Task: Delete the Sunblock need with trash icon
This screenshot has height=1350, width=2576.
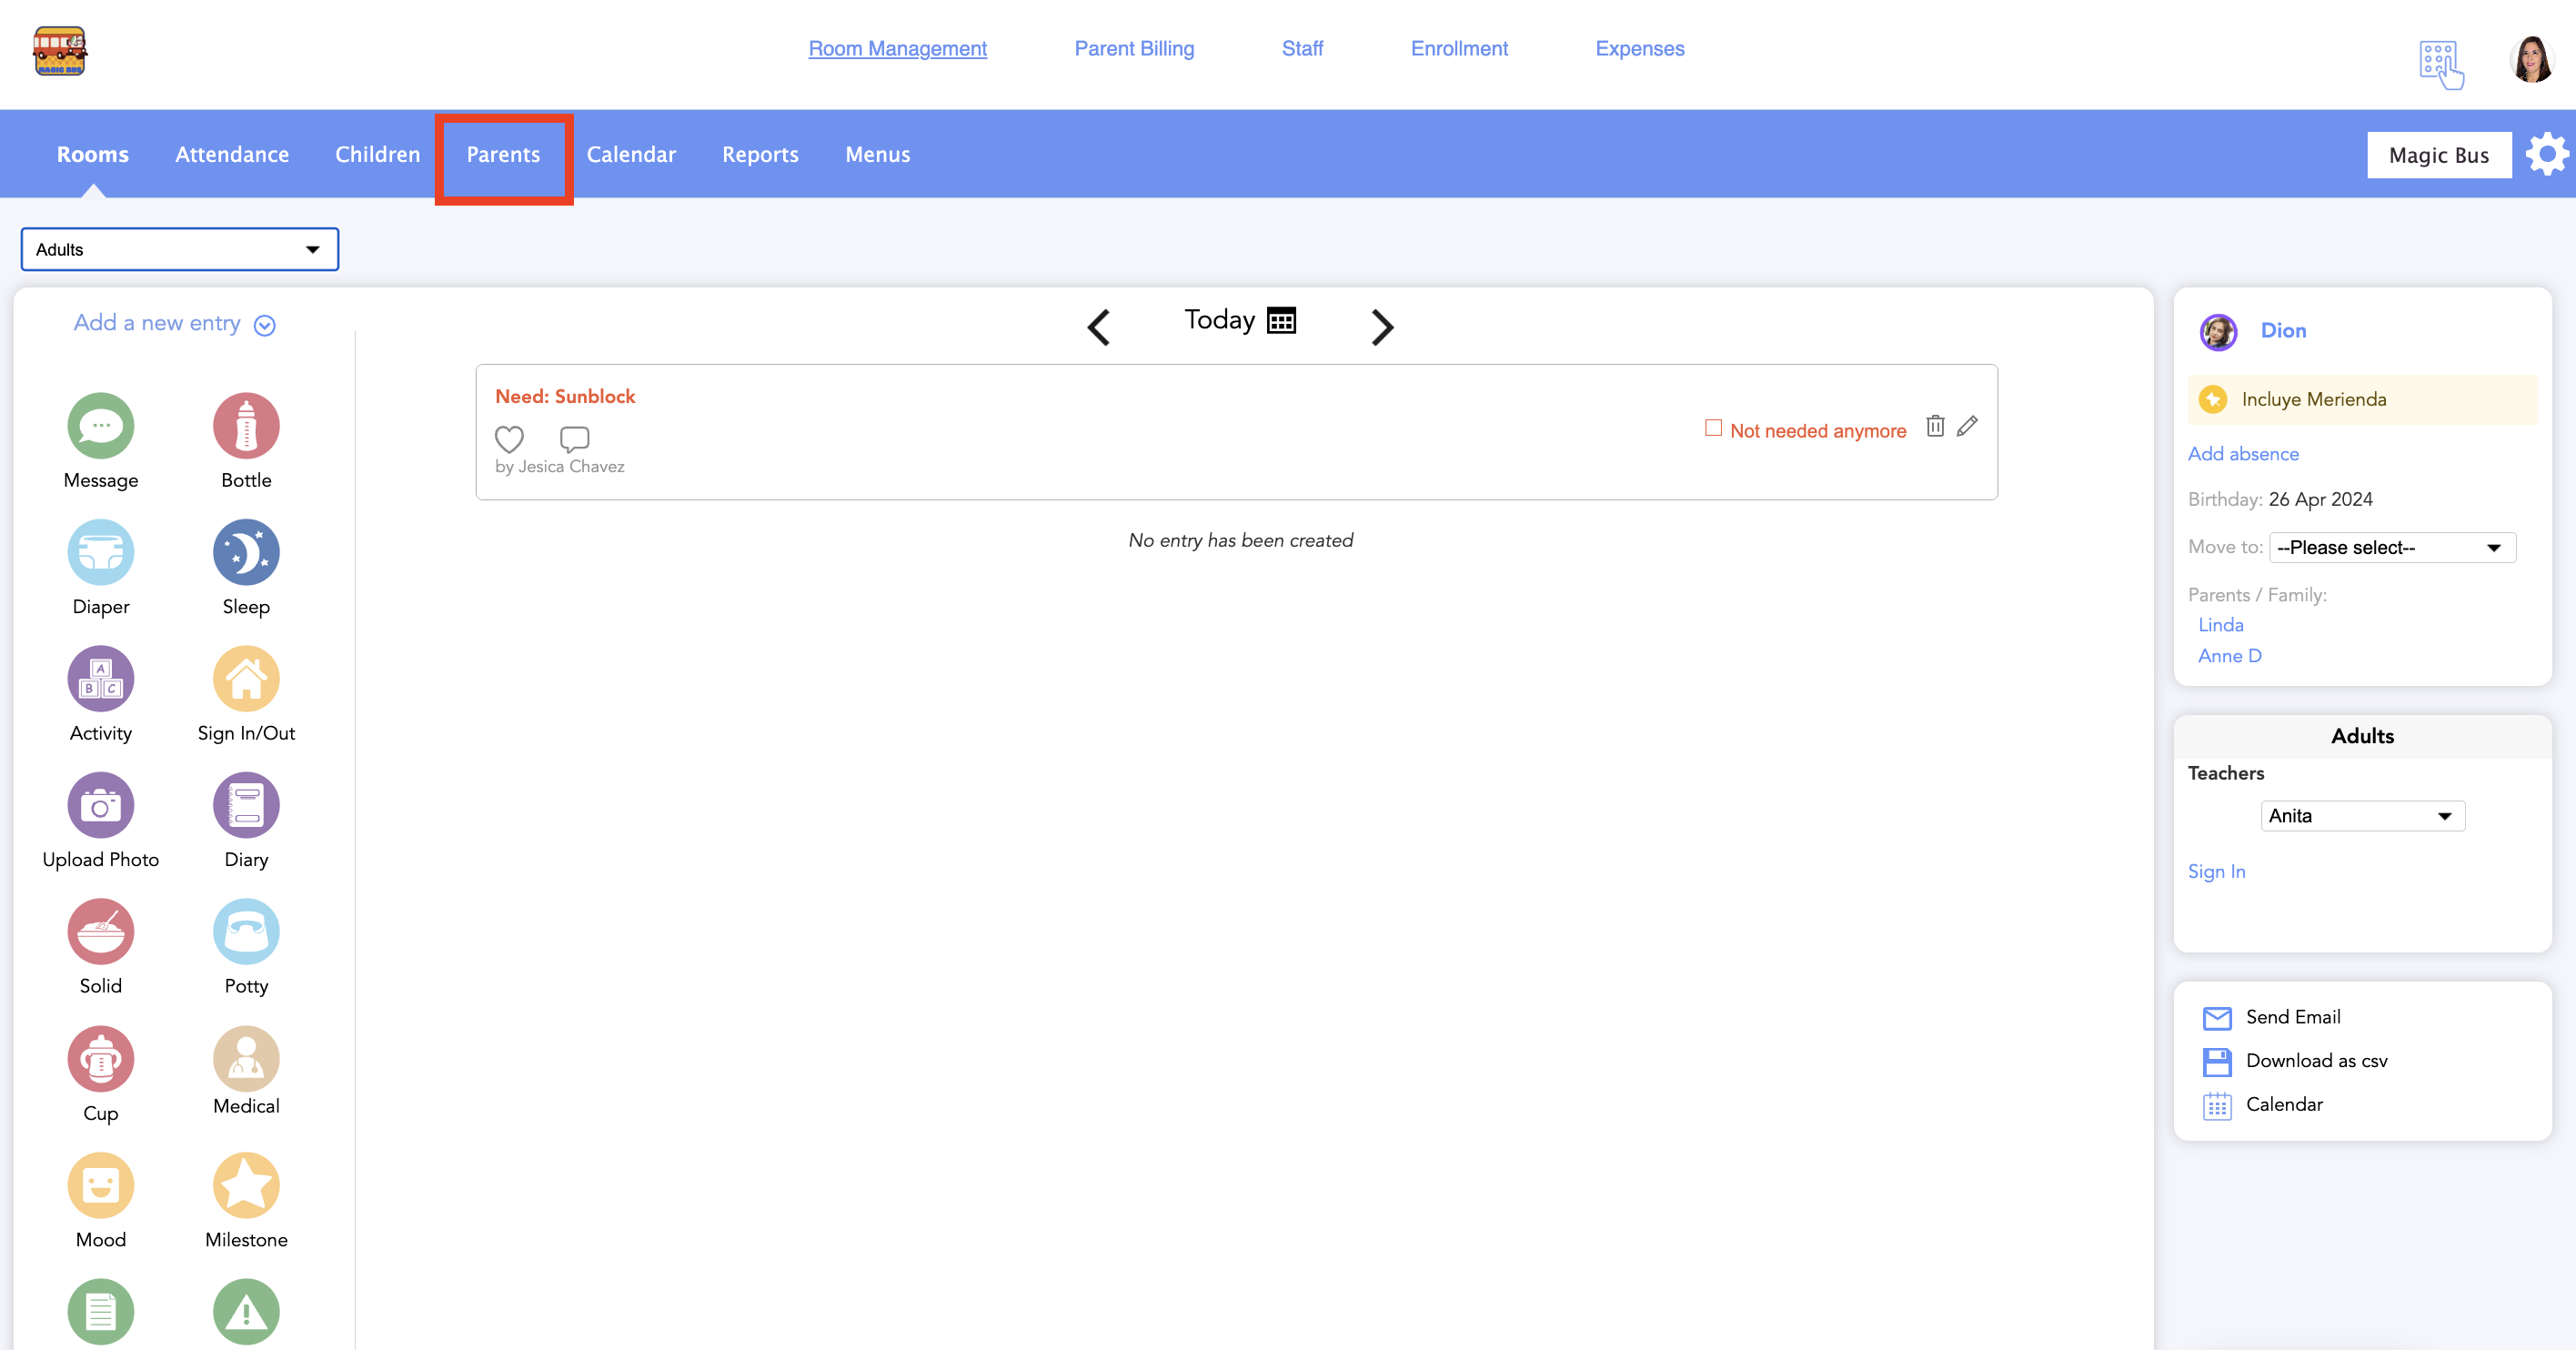Action: pyautogui.click(x=1935, y=426)
